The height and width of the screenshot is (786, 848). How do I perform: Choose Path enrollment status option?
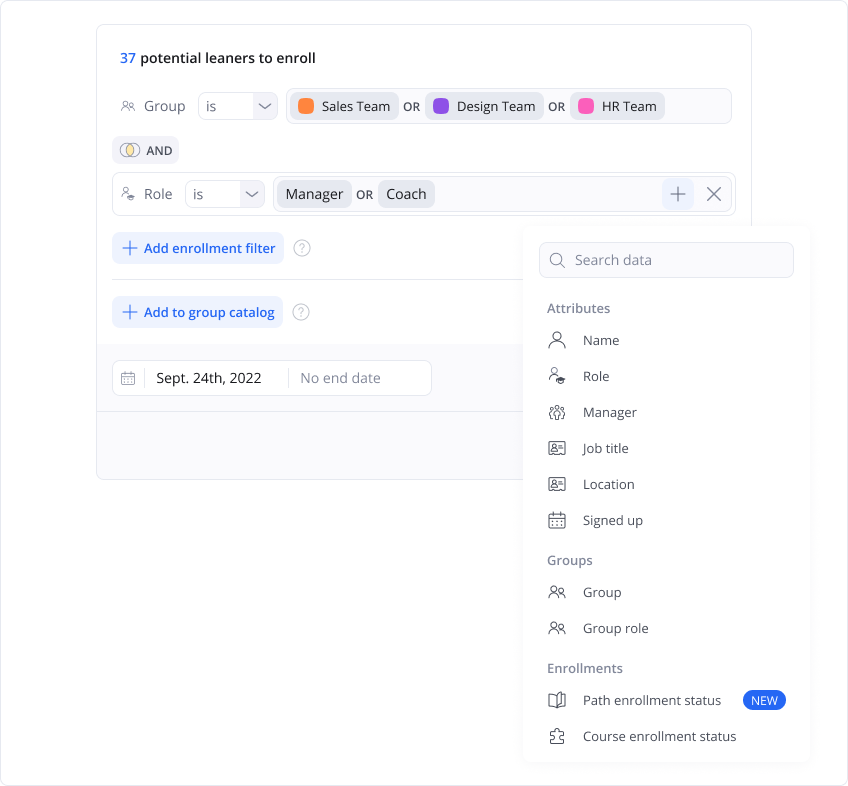point(651,700)
